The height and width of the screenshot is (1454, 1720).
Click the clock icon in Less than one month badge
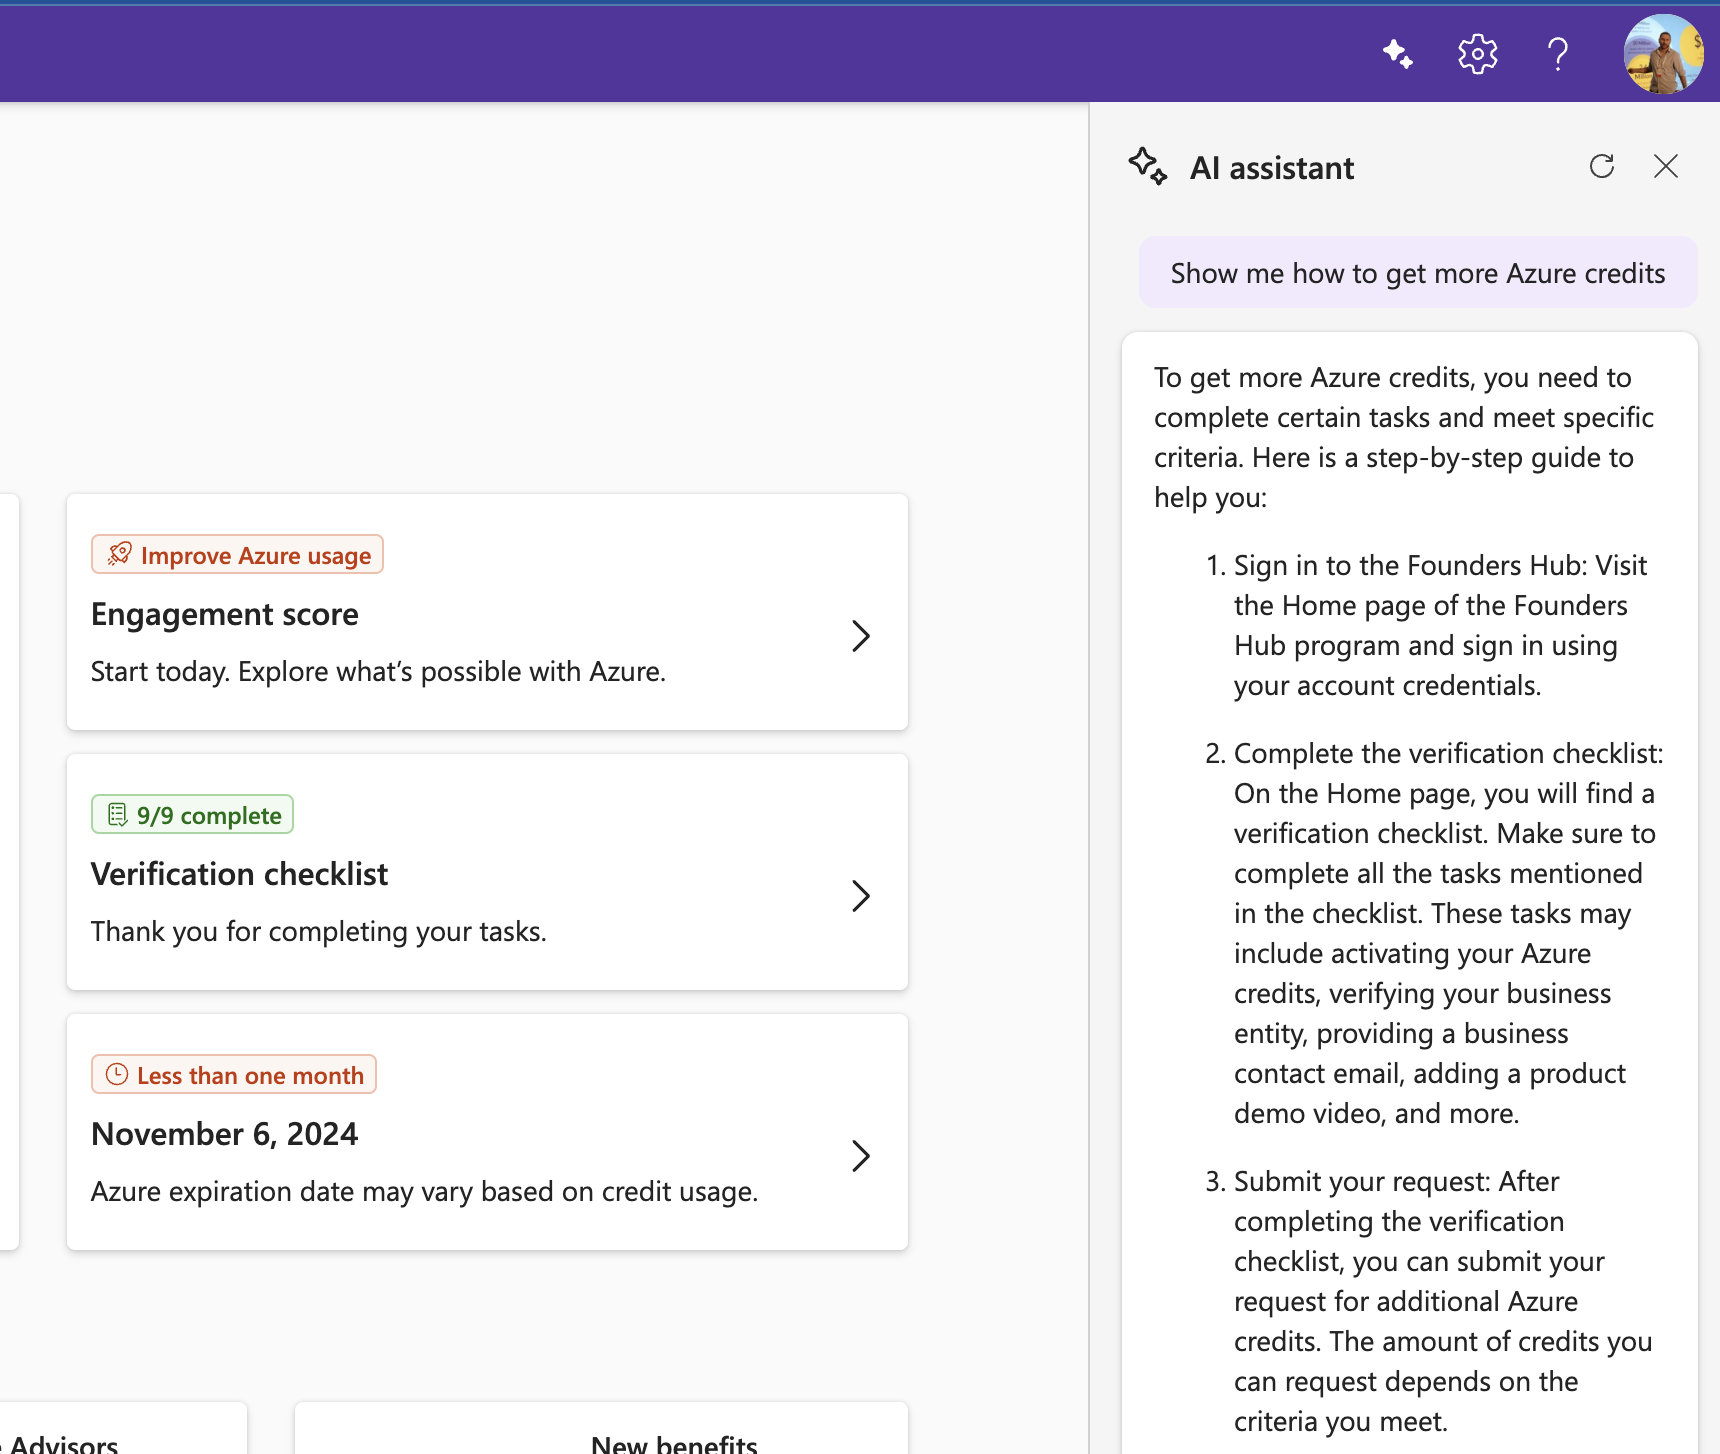click(x=117, y=1074)
